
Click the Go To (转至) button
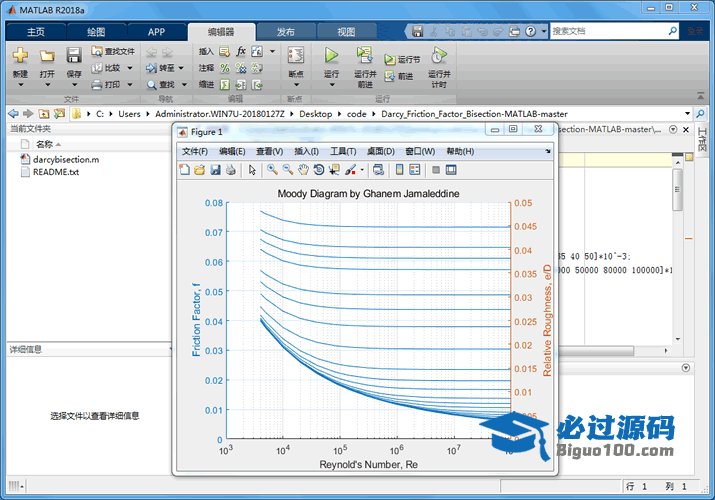161,68
